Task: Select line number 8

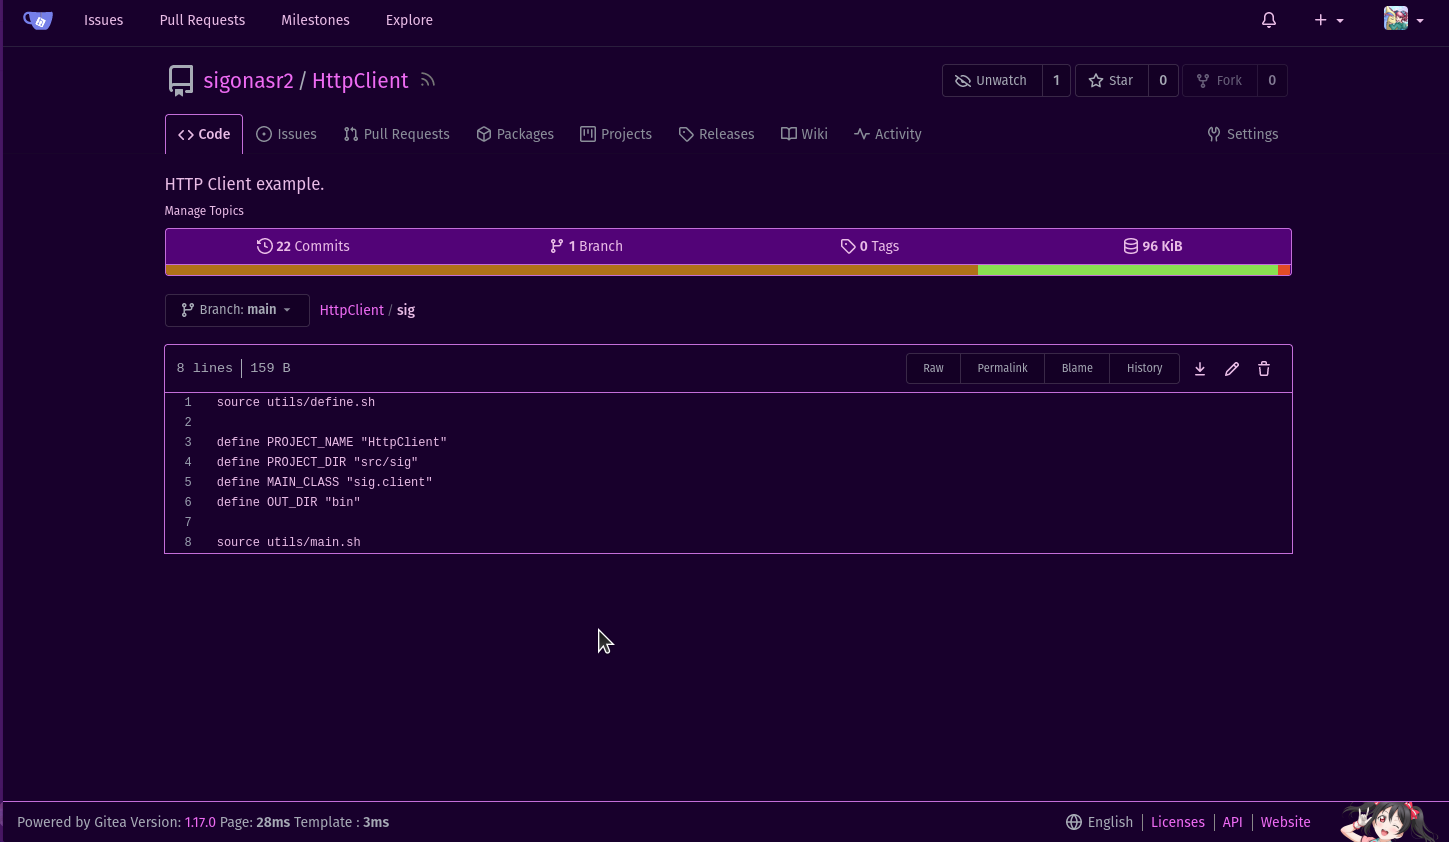Action: coord(188,542)
